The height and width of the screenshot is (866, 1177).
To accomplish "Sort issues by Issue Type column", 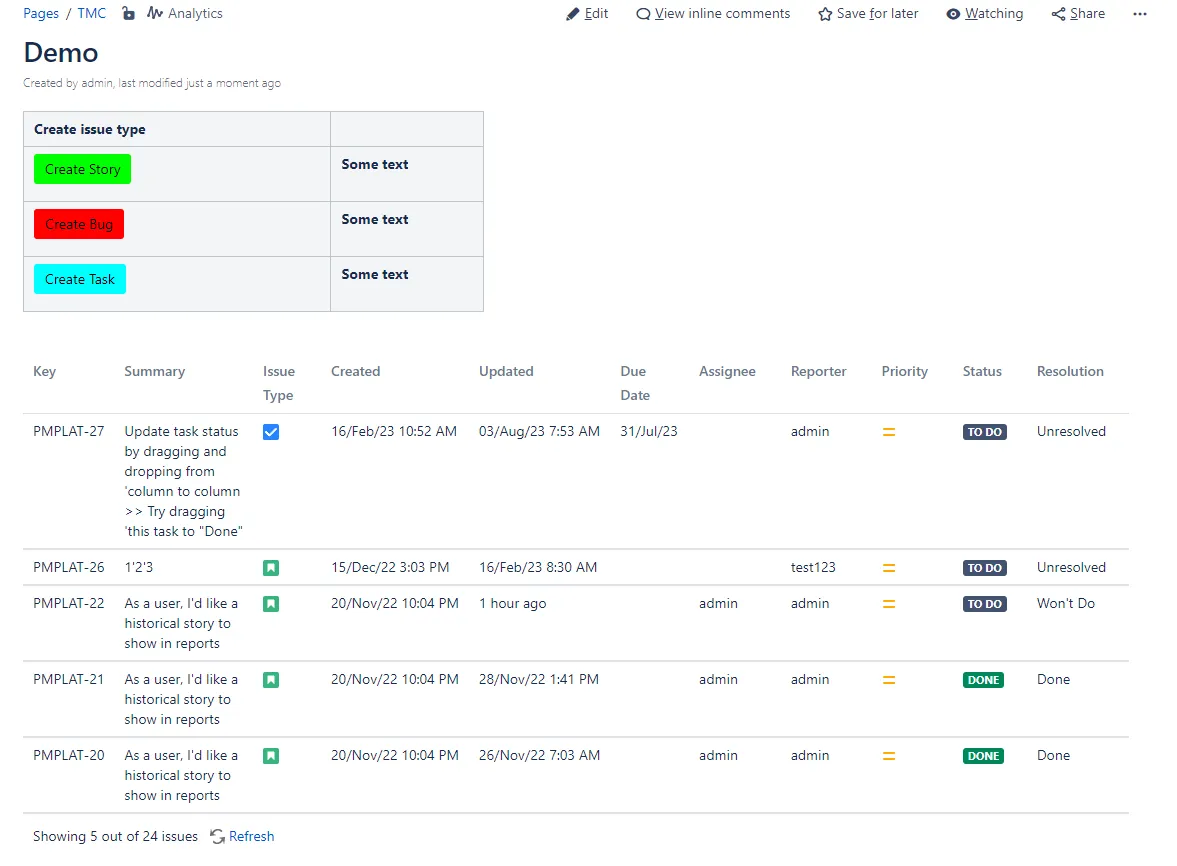I will click(x=278, y=383).
